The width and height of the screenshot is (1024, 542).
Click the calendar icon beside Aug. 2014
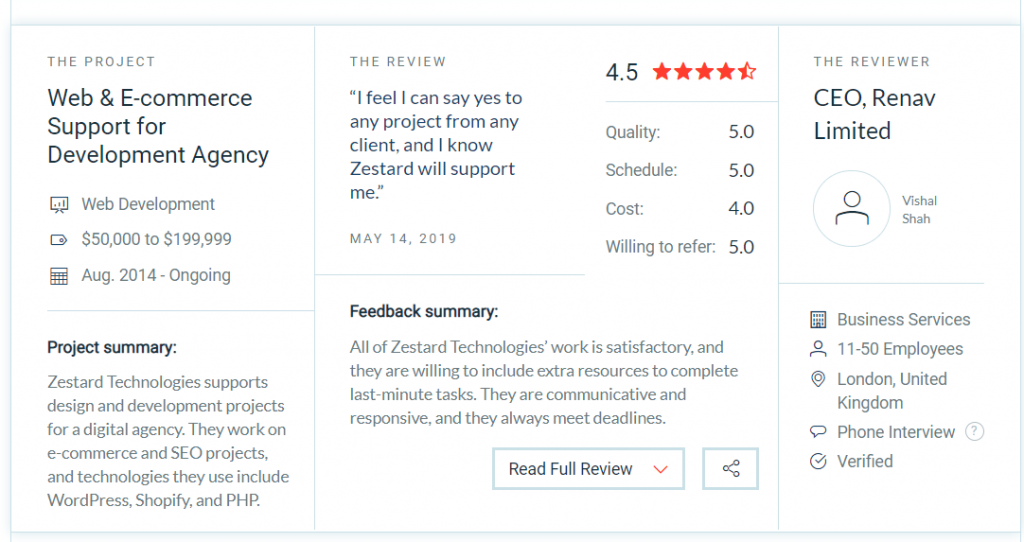tap(59, 276)
